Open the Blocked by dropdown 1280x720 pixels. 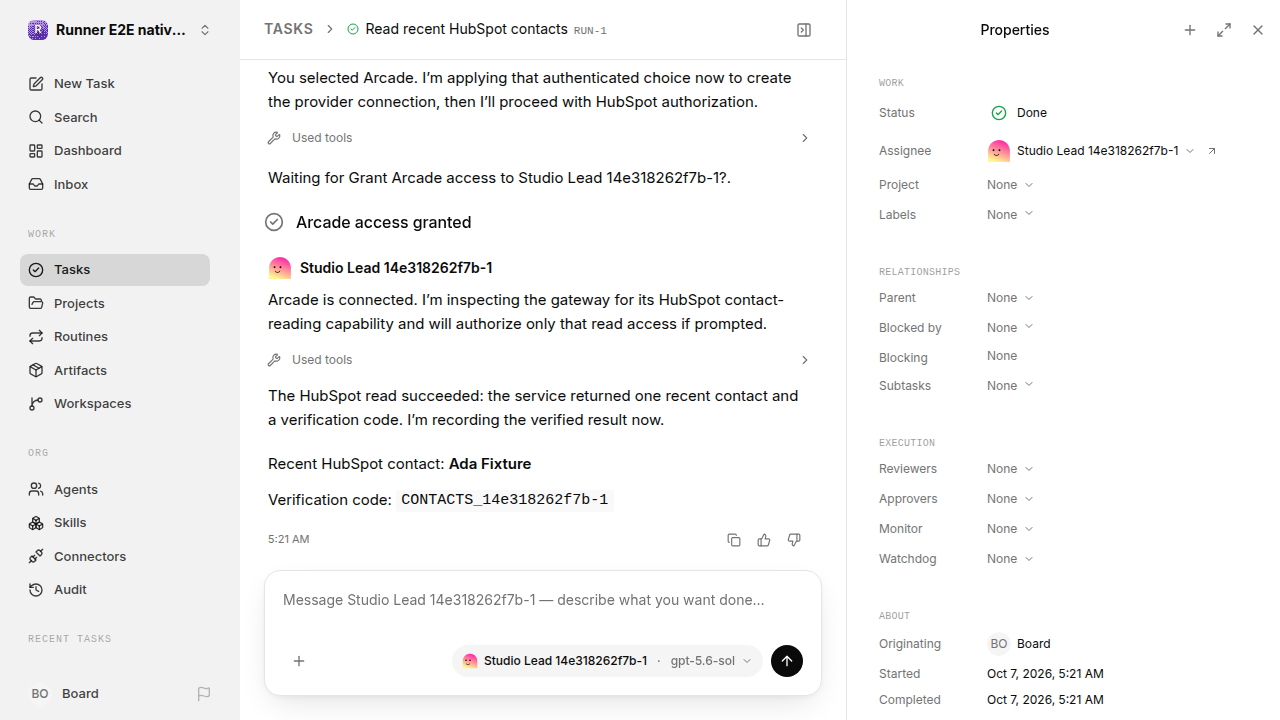(1010, 328)
